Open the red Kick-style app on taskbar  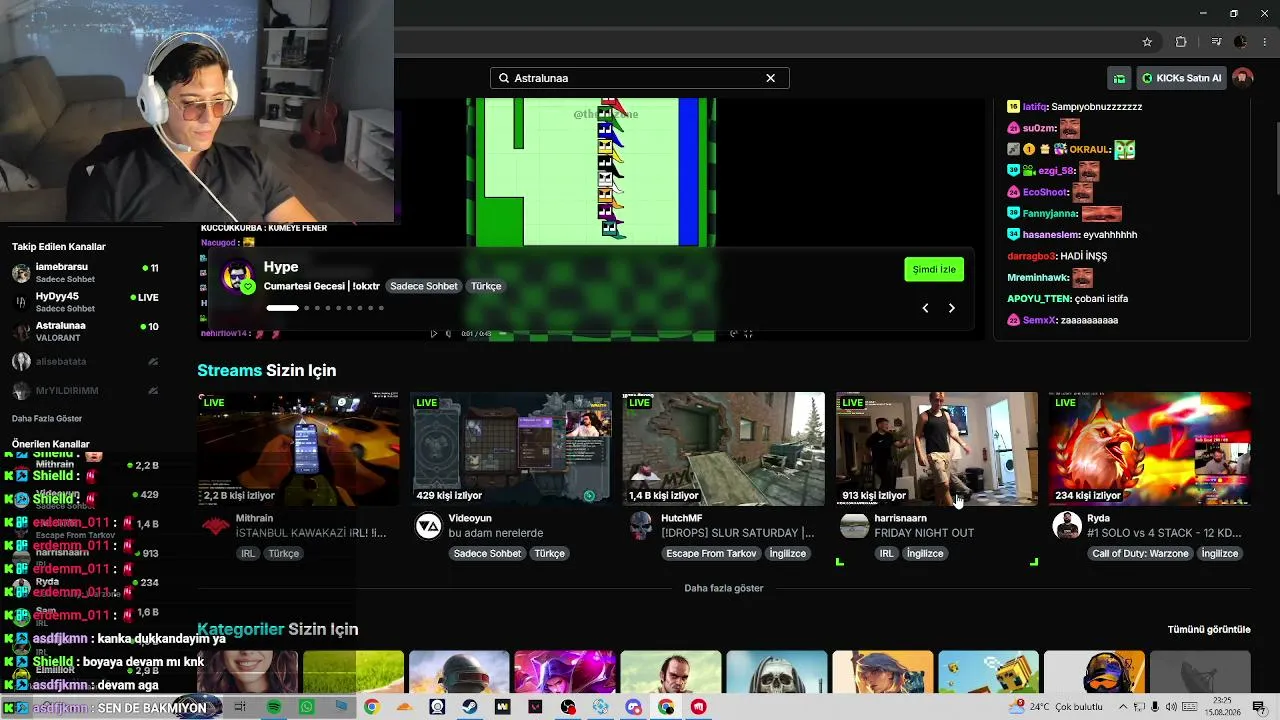699,707
